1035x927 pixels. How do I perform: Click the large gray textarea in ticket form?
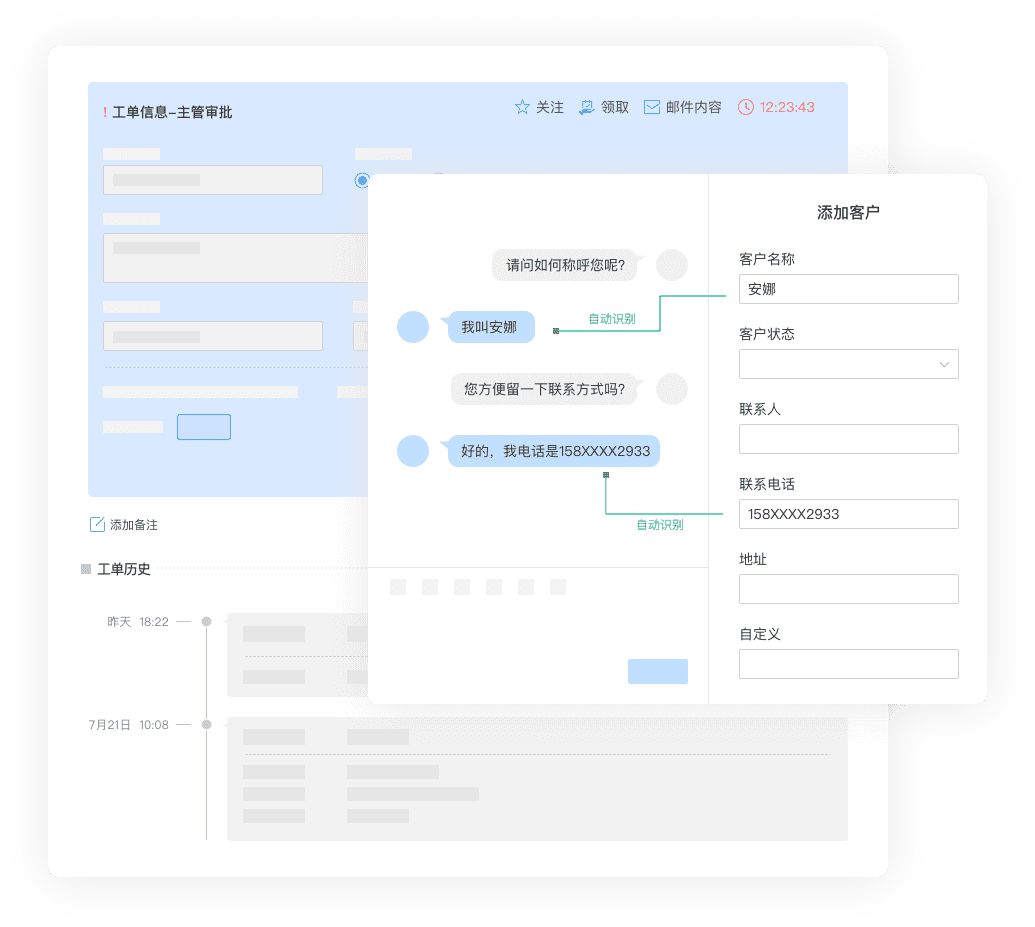tap(235, 258)
